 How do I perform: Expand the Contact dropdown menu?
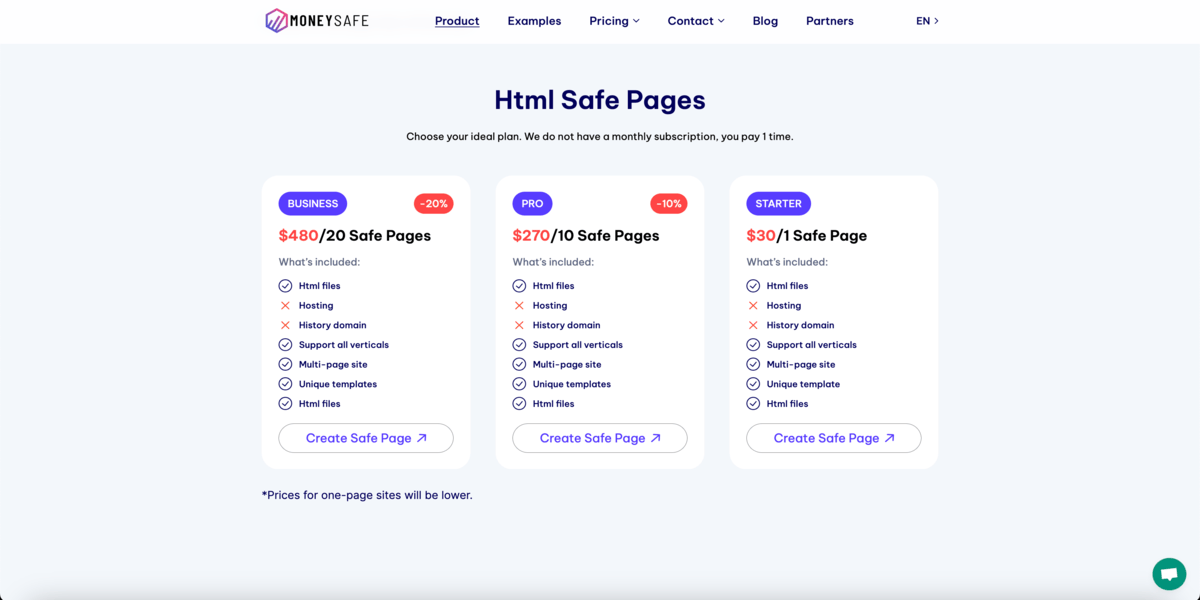[x=696, y=21]
